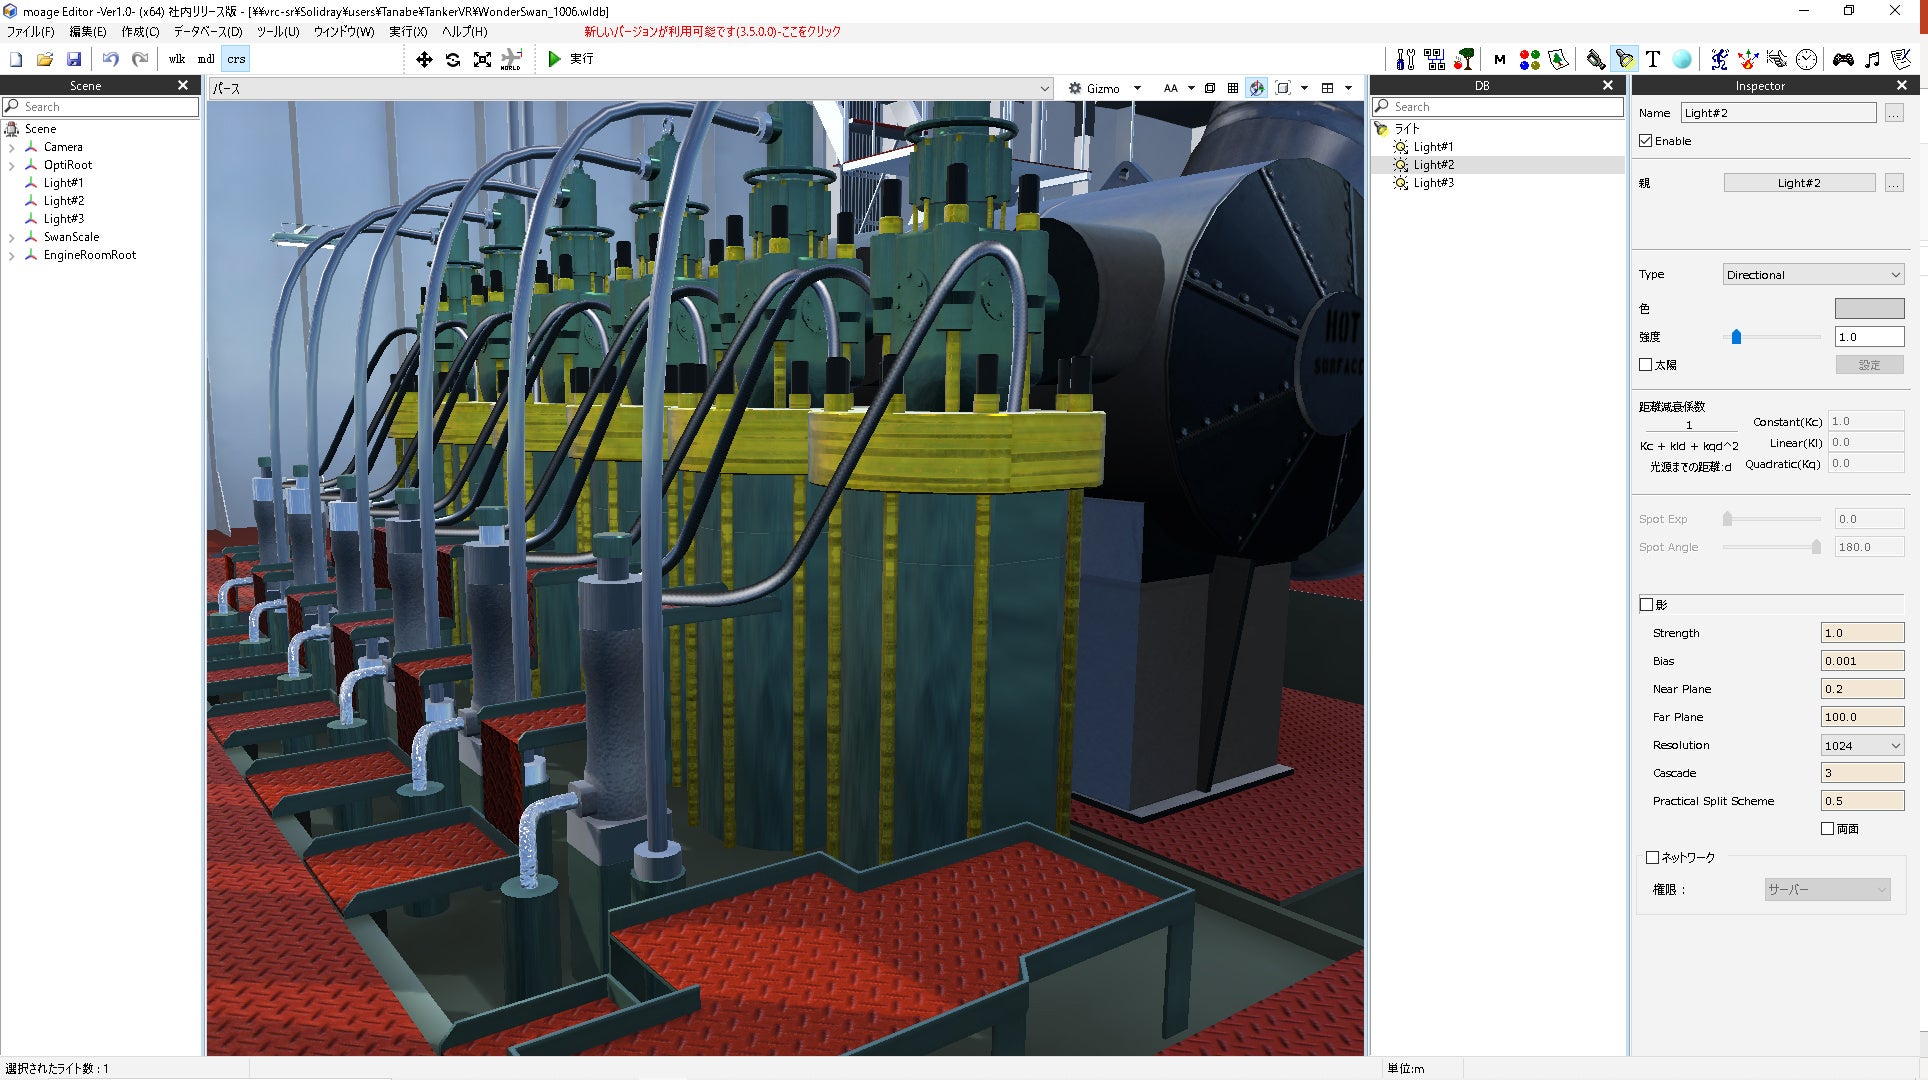Select the move gizmo arrows tool
Viewport: 1928px width, 1080px height.
click(424, 59)
